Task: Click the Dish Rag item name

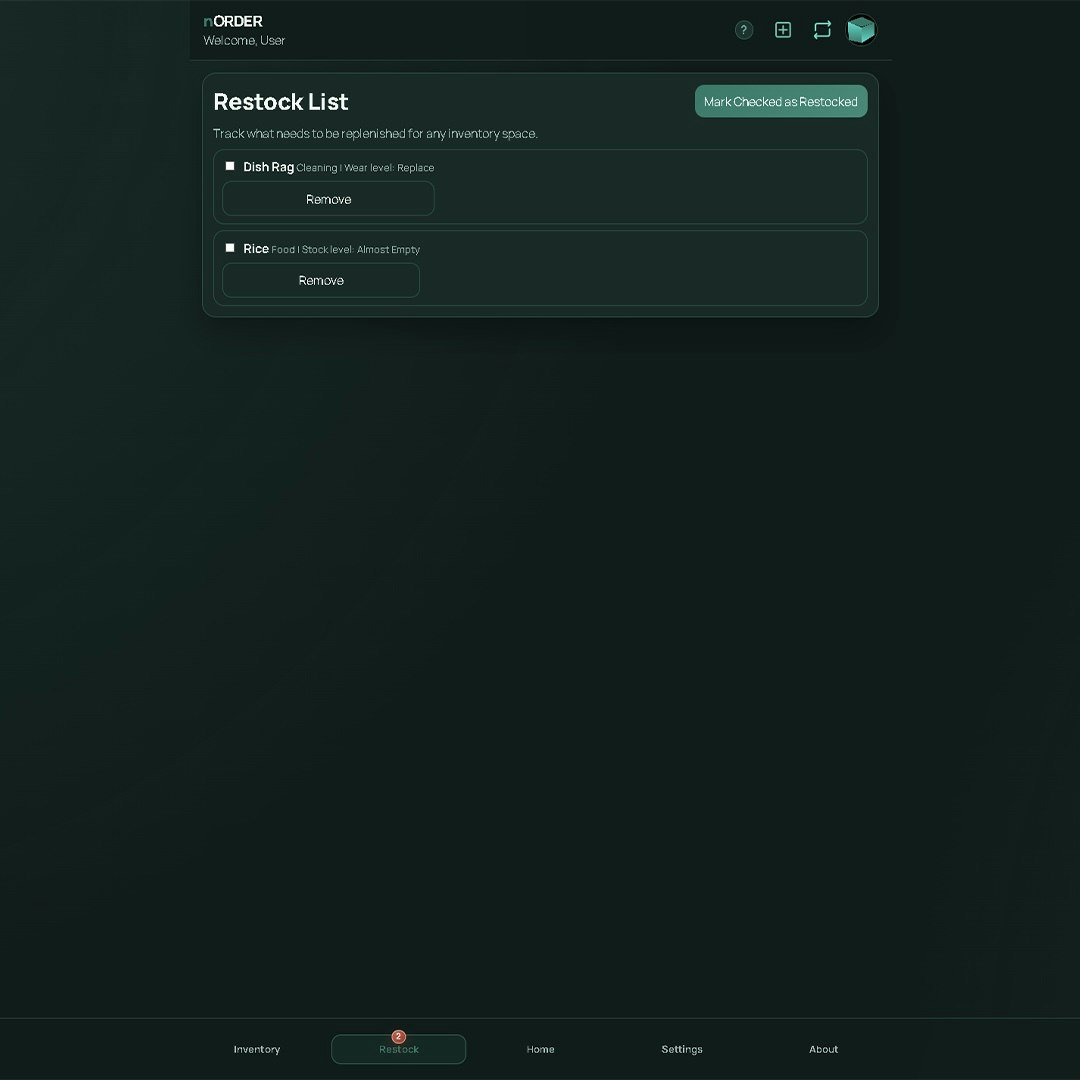Action: tap(269, 167)
